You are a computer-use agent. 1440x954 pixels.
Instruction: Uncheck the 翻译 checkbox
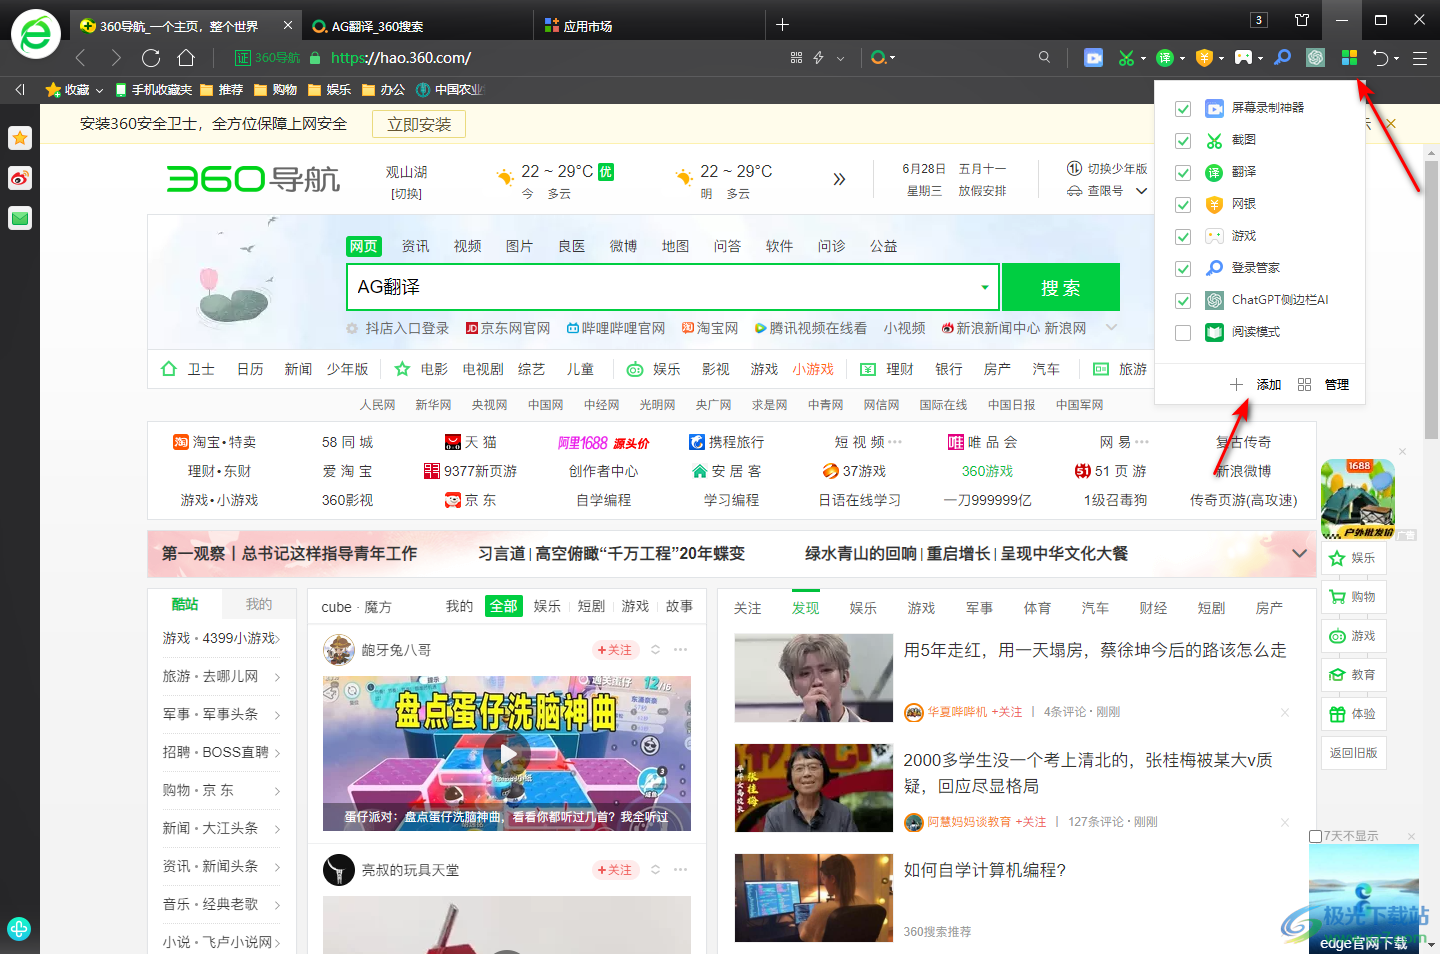[1183, 172]
